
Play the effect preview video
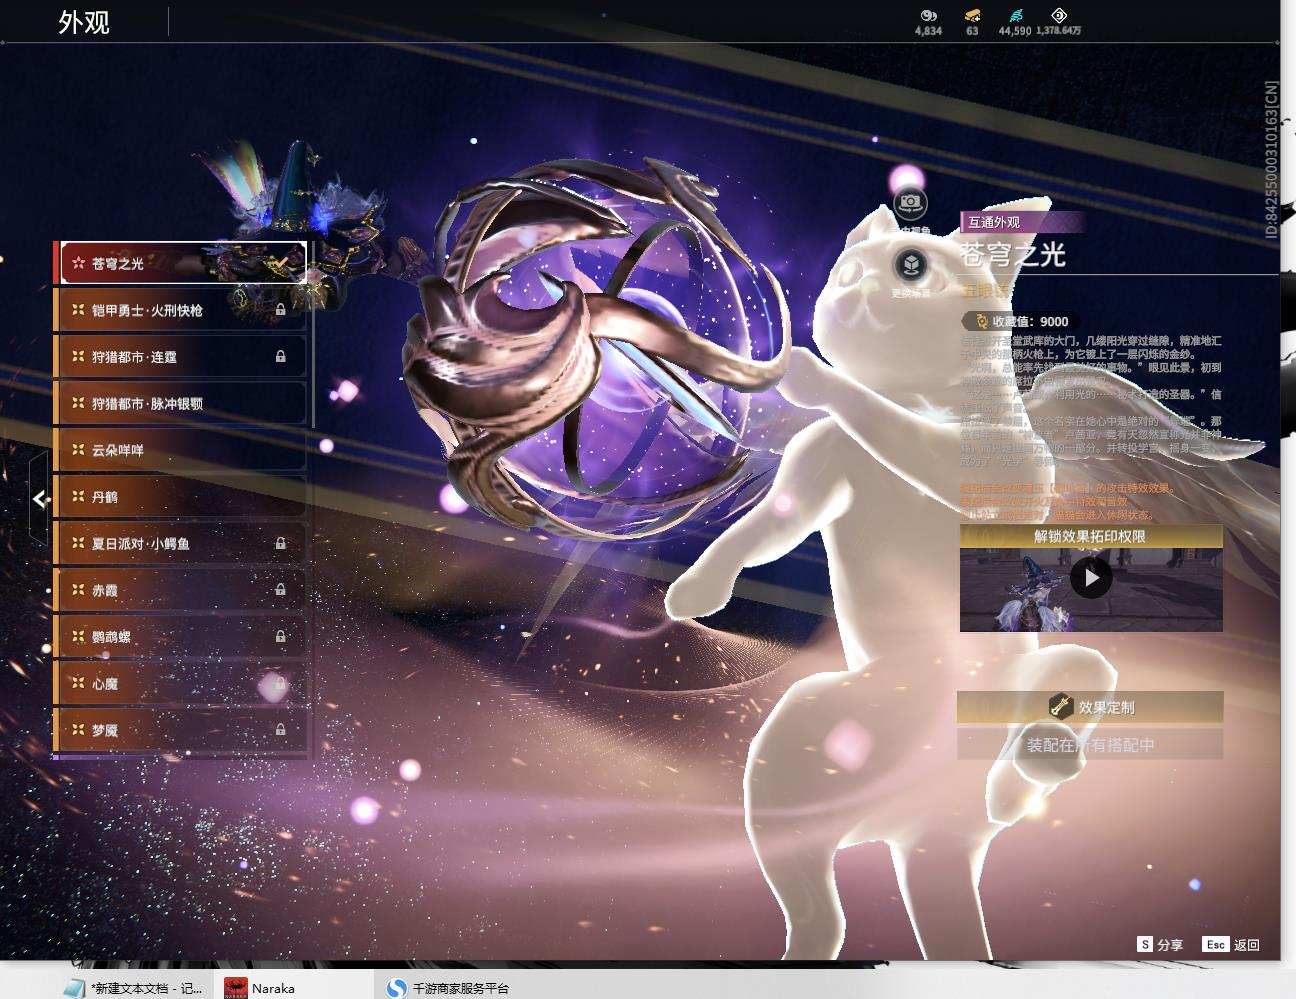[x=1091, y=578]
